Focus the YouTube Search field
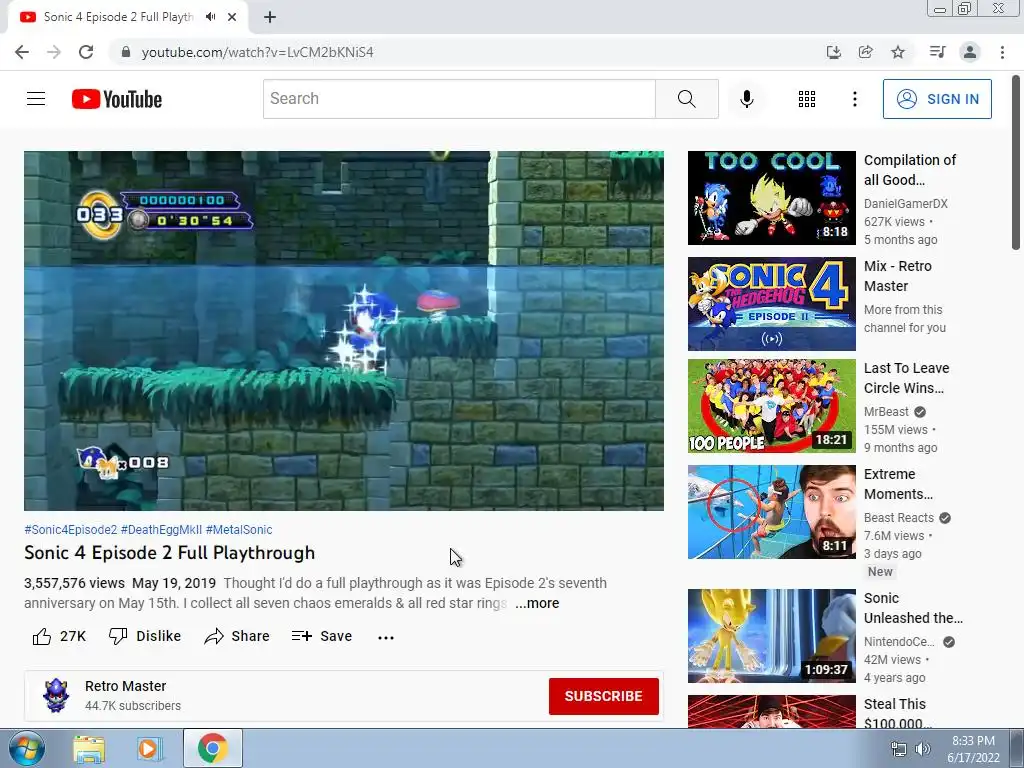 [459, 99]
